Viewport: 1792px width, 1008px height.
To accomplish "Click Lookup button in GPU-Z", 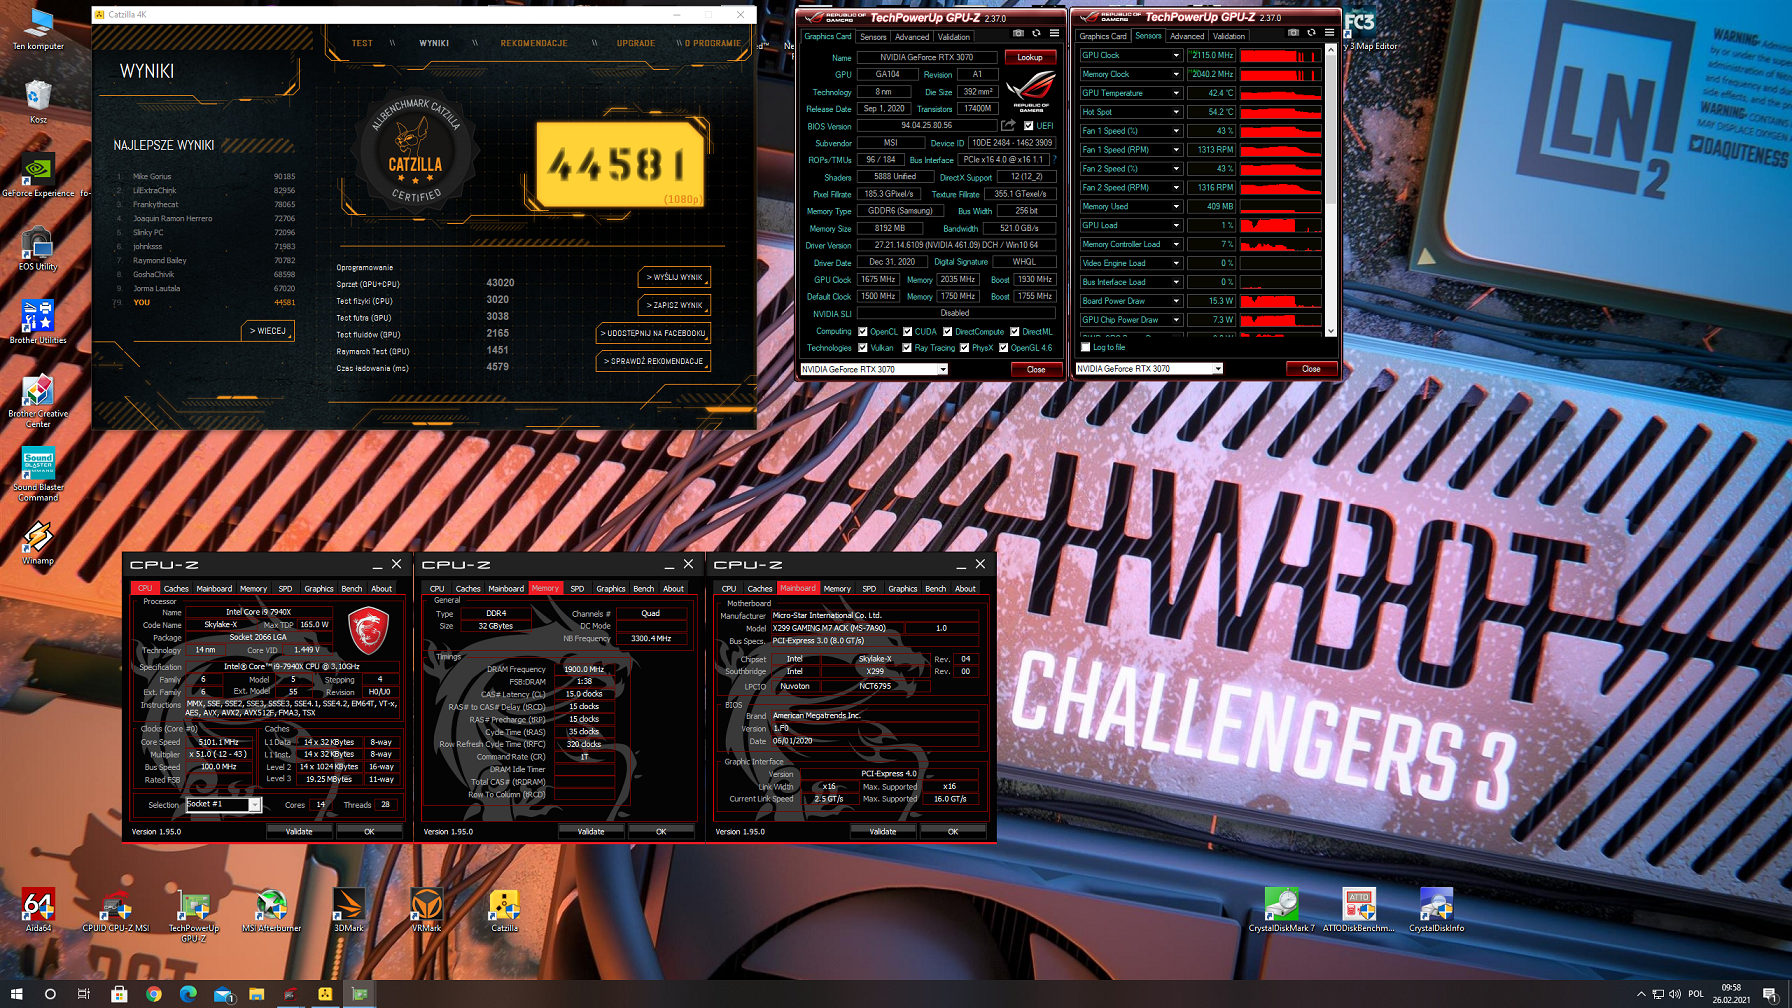I will [x=1030, y=57].
